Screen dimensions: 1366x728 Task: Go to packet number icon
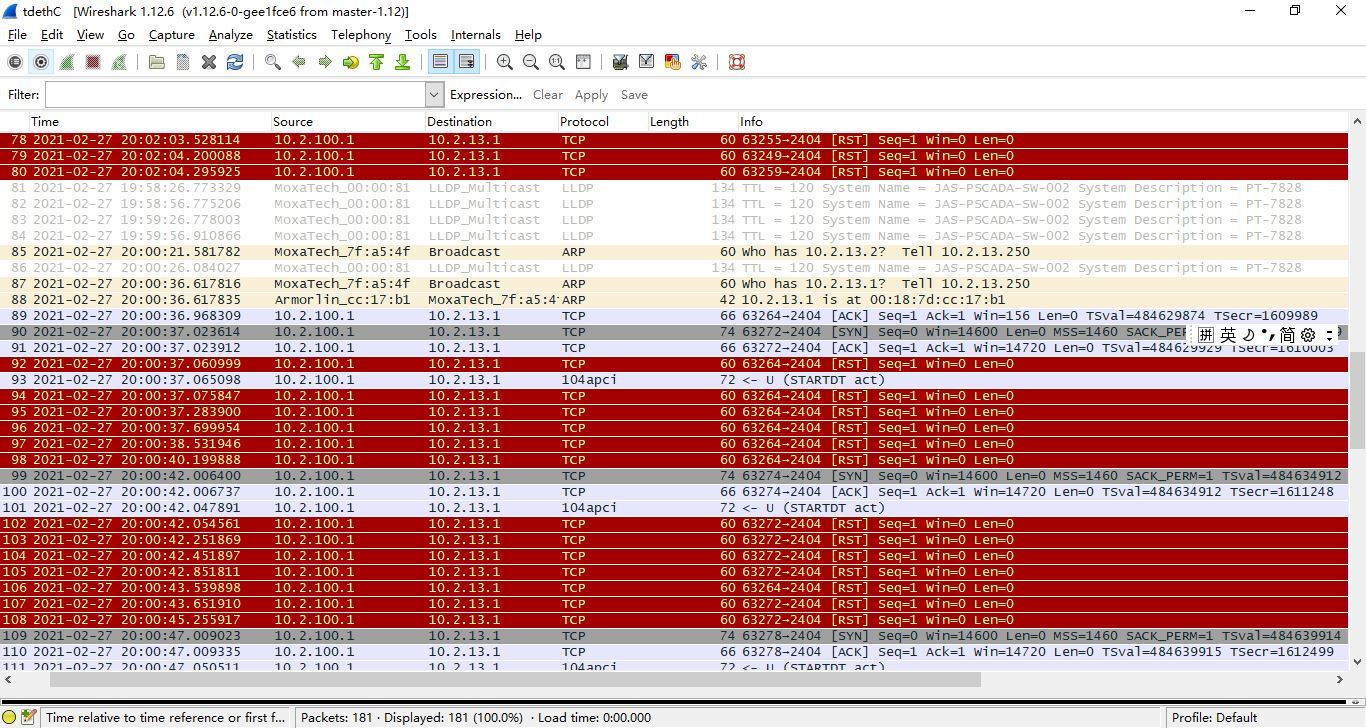click(x=351, y=62)
